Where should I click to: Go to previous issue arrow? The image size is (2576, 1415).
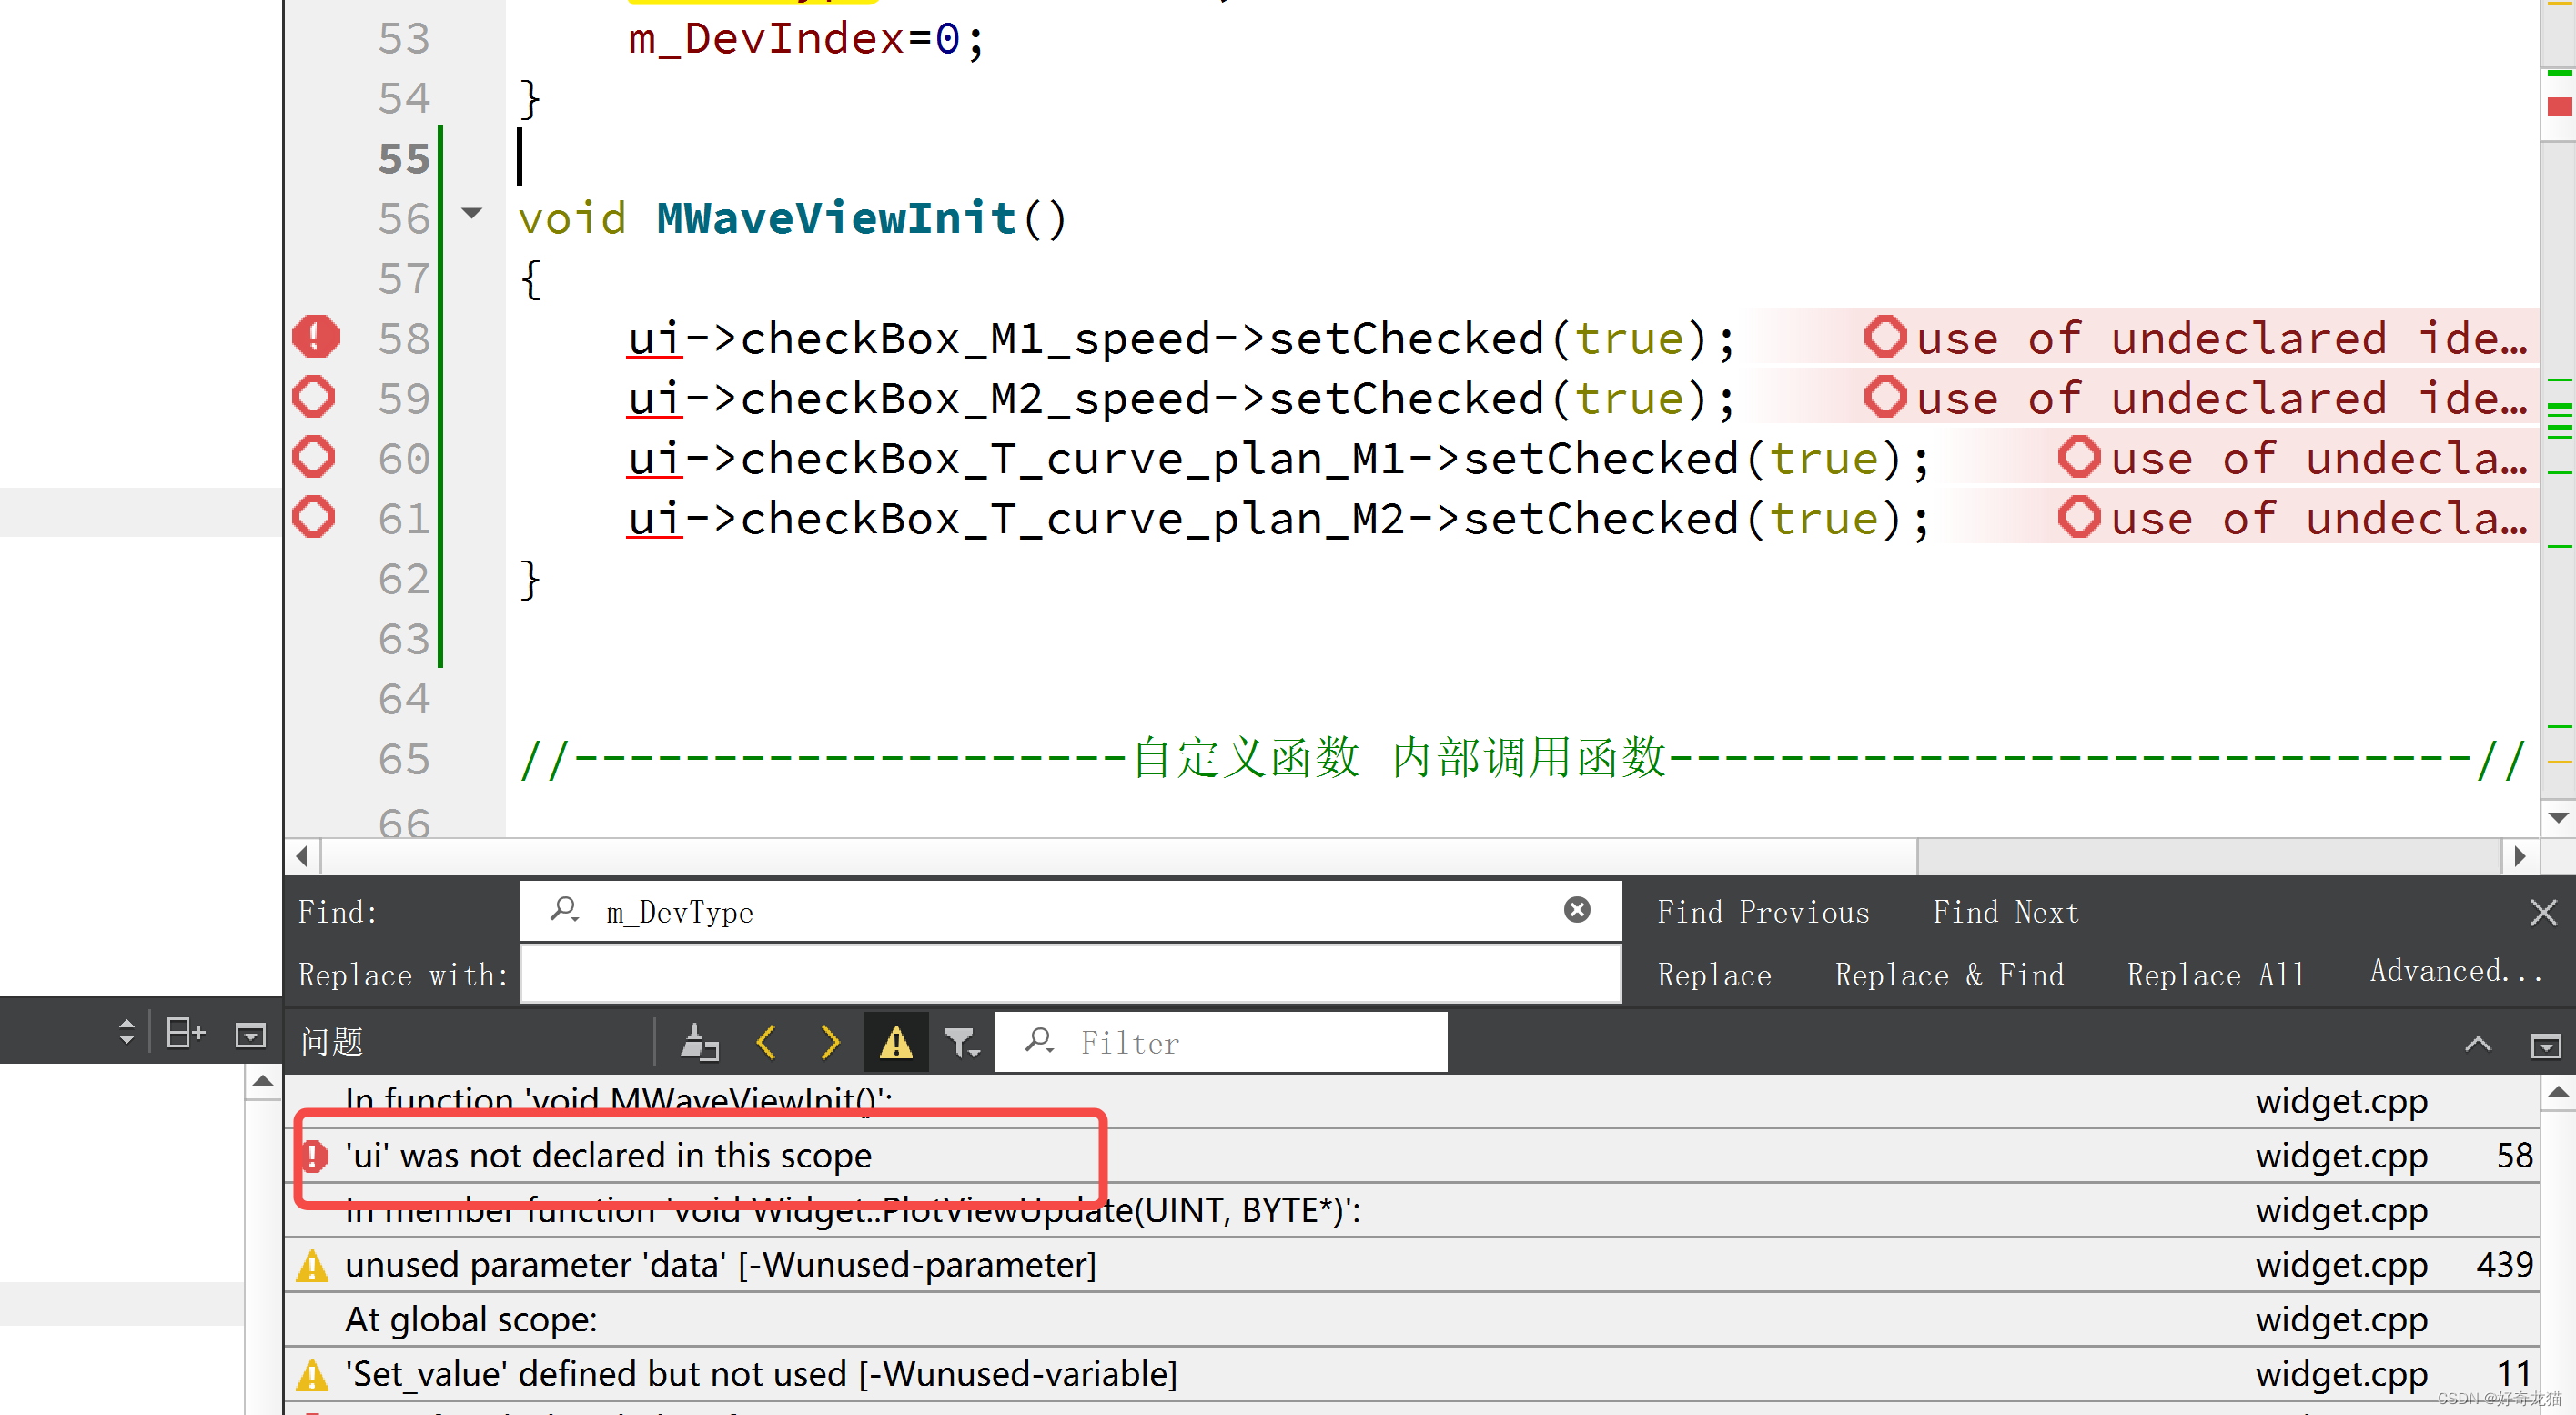tap(767, 1042)
